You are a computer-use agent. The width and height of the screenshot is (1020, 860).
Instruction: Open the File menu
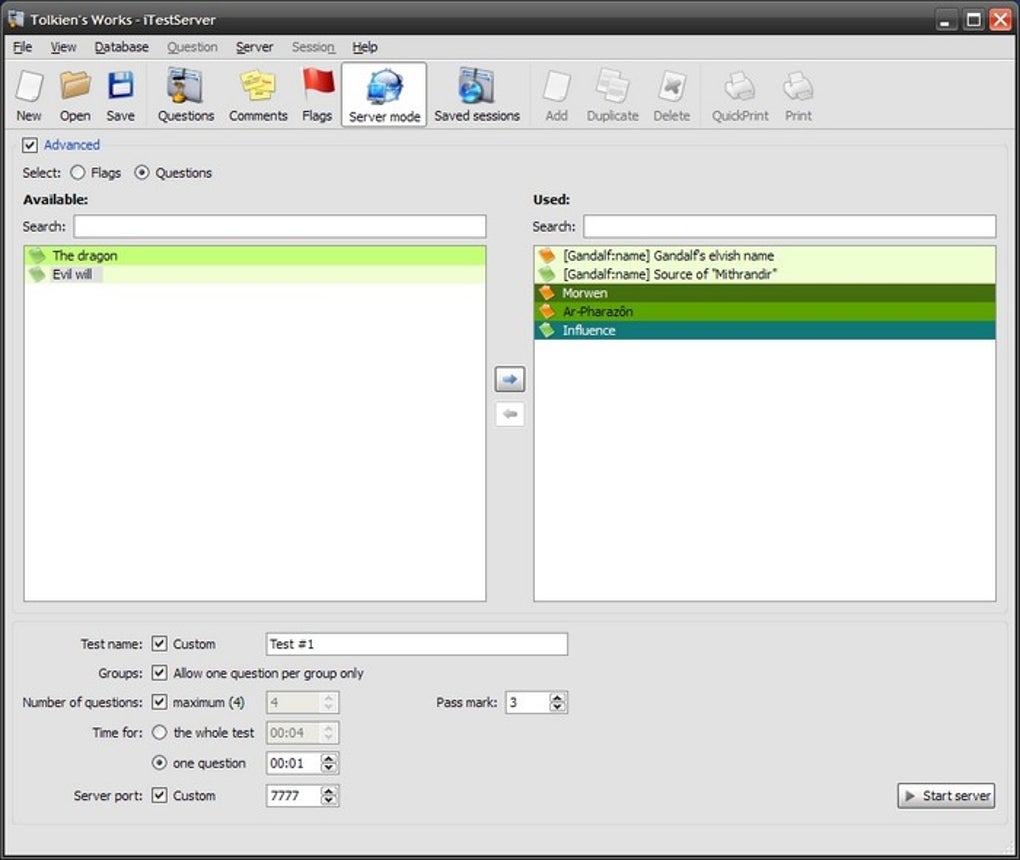(x=22, y=47)
